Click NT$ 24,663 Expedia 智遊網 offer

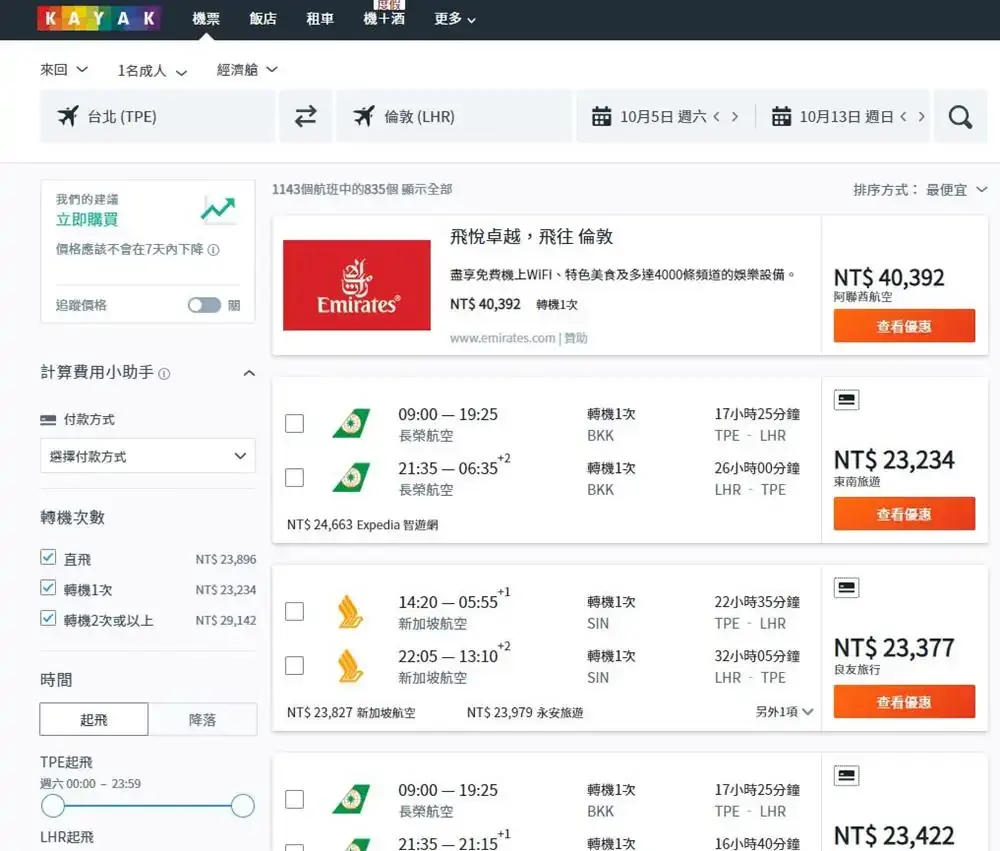coord(362,525)
